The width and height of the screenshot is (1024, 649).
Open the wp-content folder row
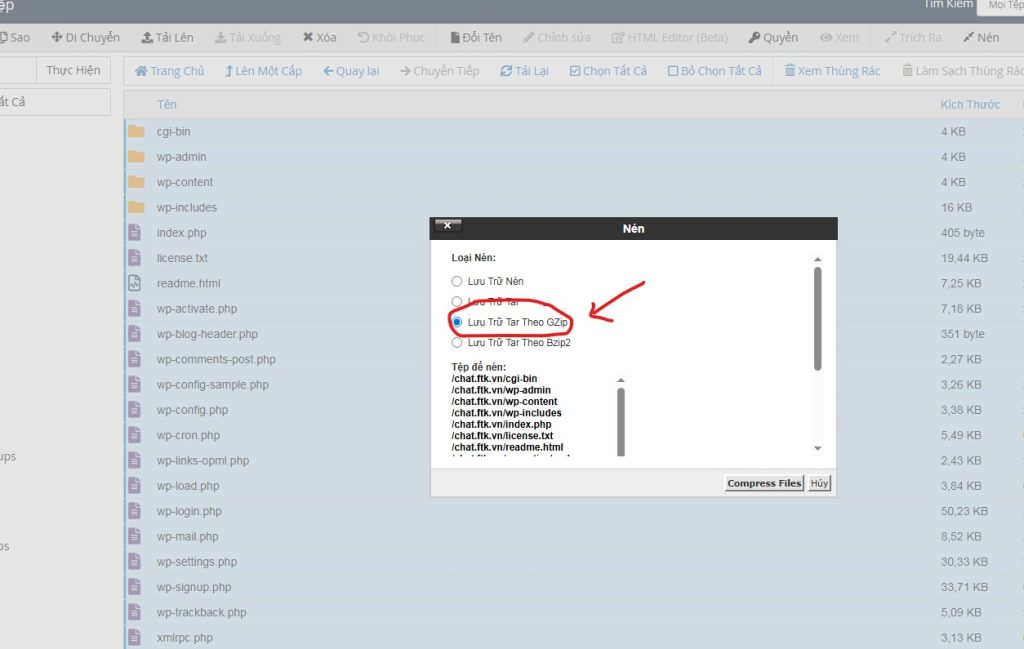[x=185, y=182]
